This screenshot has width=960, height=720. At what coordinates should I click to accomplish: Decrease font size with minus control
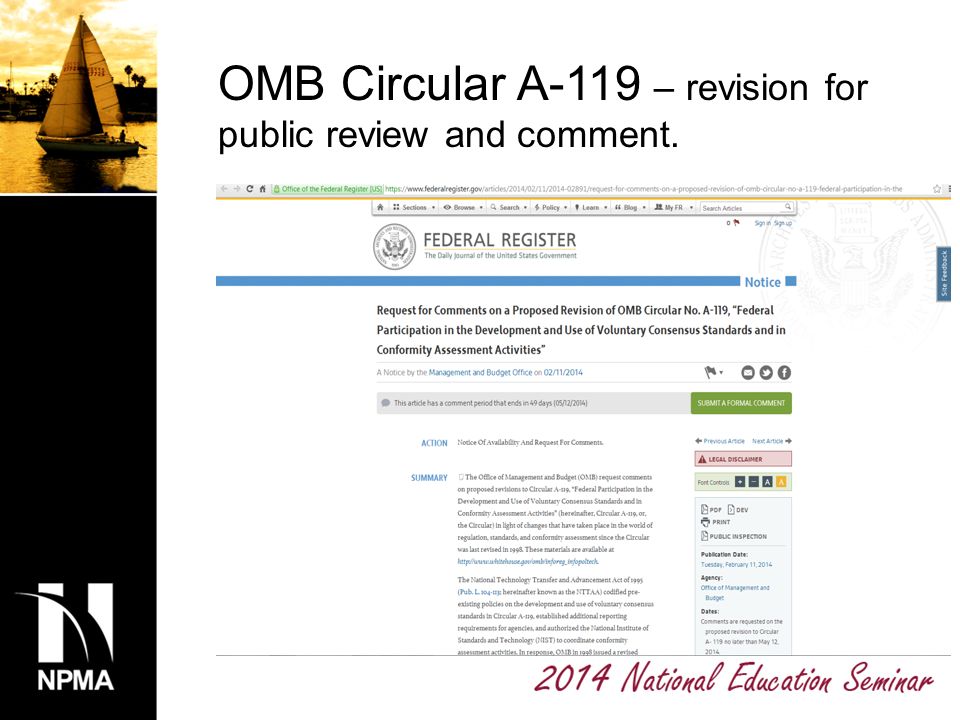[754, 482]
